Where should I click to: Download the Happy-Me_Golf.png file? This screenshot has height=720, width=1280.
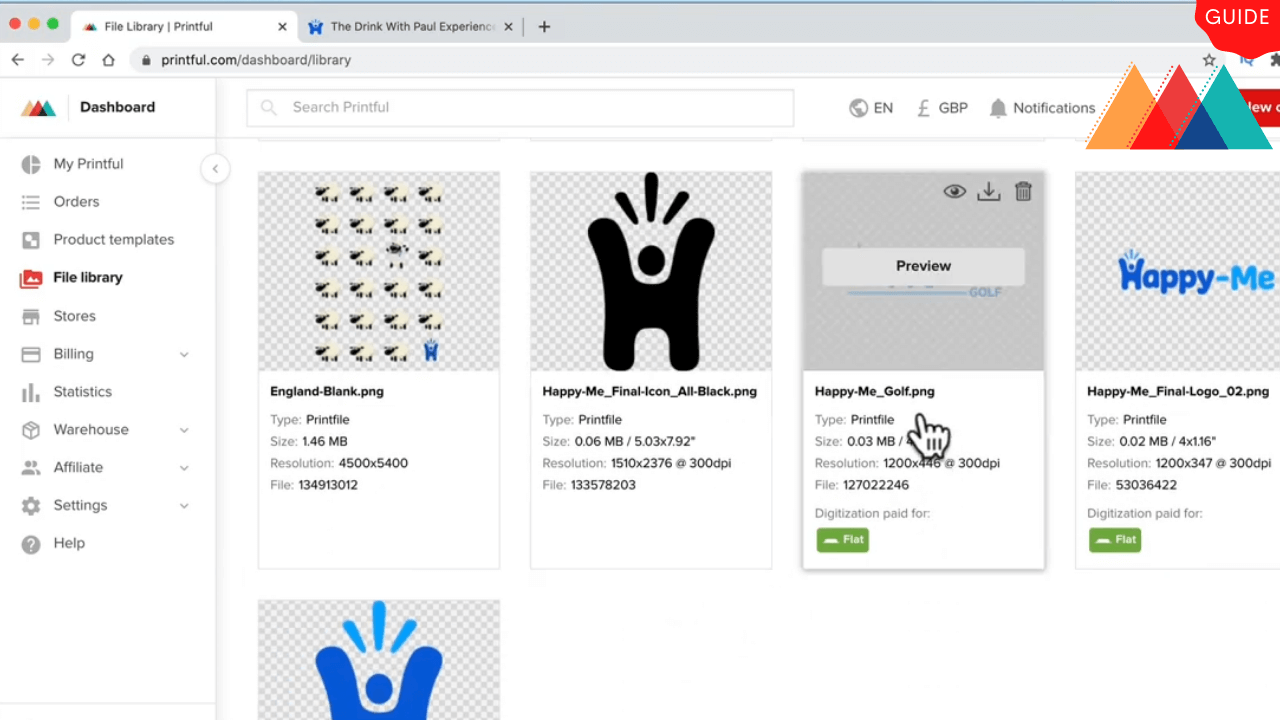tap(989, 191)
